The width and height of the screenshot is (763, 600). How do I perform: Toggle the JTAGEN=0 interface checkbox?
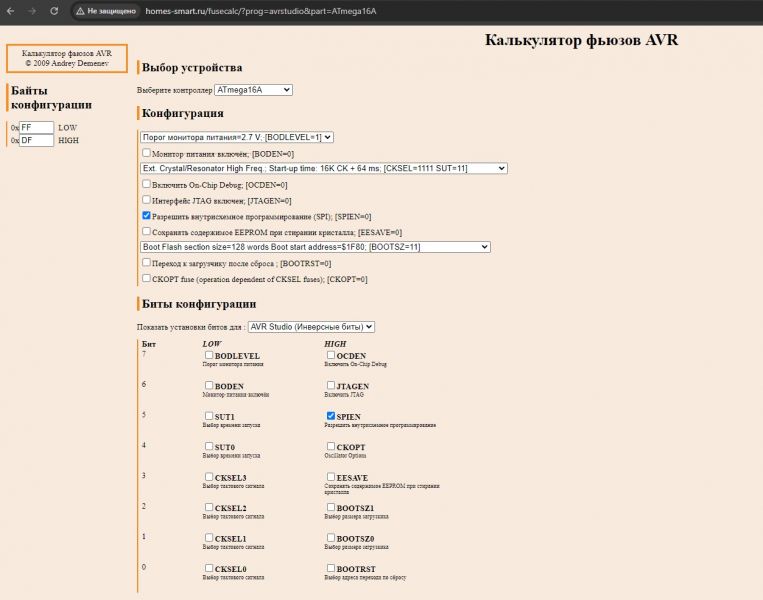tap(146, 200)
